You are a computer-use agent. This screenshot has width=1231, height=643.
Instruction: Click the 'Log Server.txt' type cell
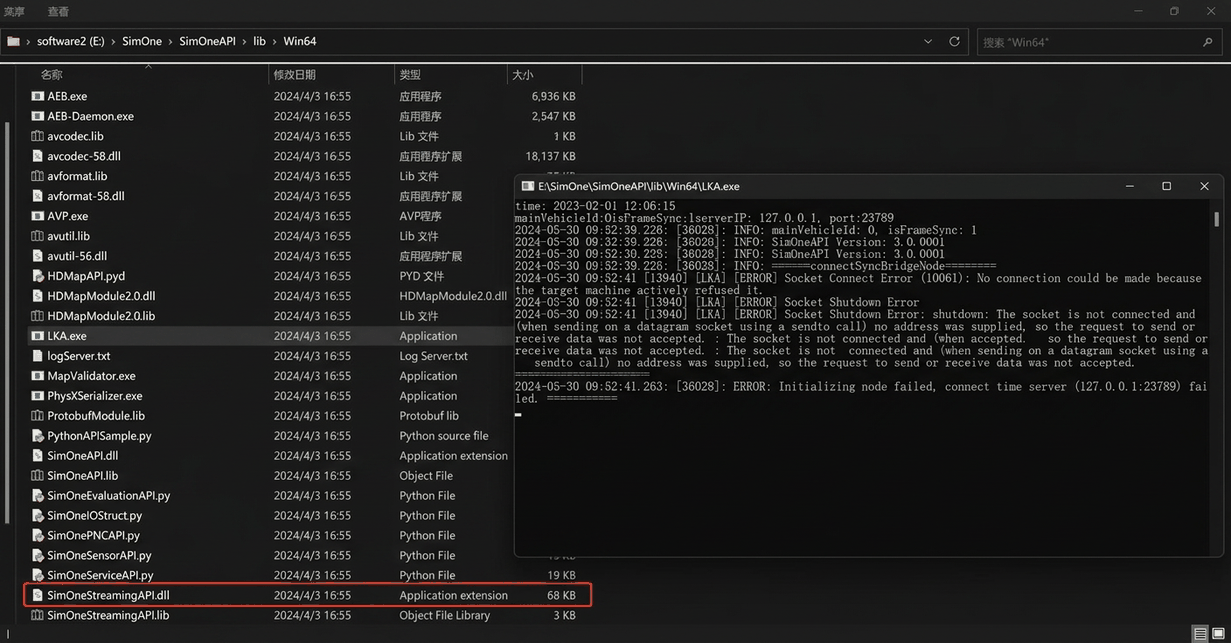(433, 356)
